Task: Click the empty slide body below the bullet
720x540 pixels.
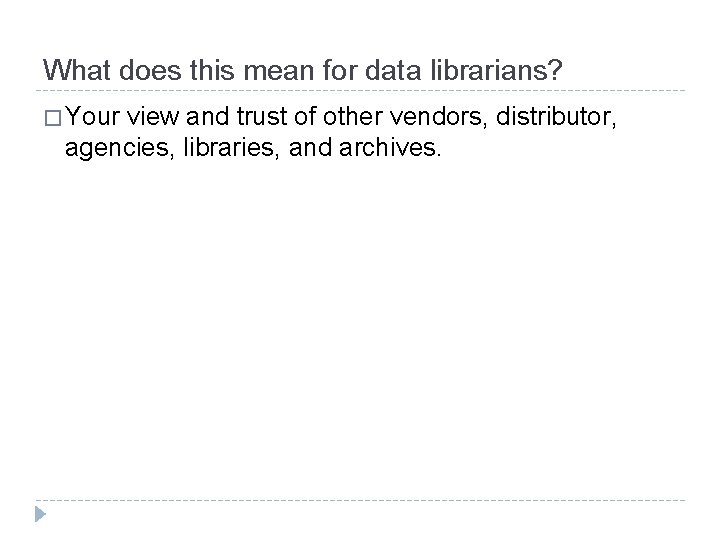Action: click(360, 320)
